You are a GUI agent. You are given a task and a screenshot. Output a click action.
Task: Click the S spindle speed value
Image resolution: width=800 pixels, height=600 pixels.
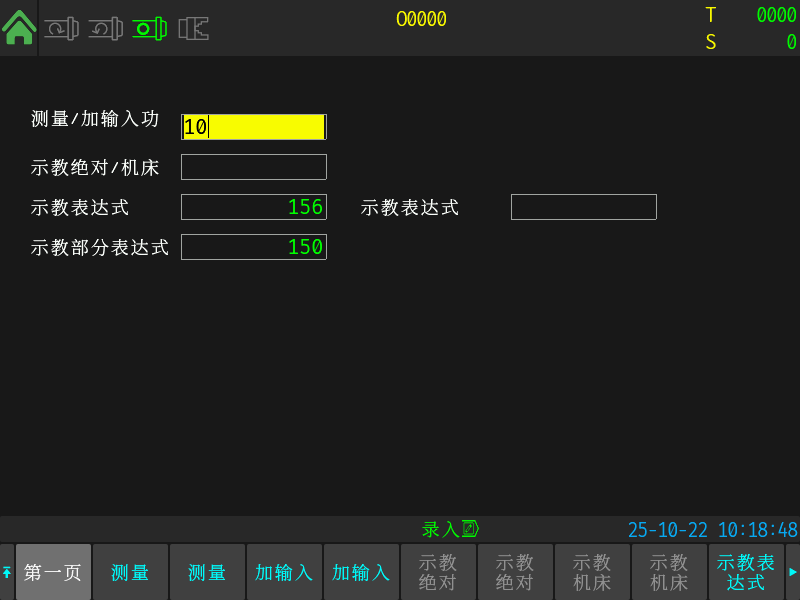pos(790,42)
